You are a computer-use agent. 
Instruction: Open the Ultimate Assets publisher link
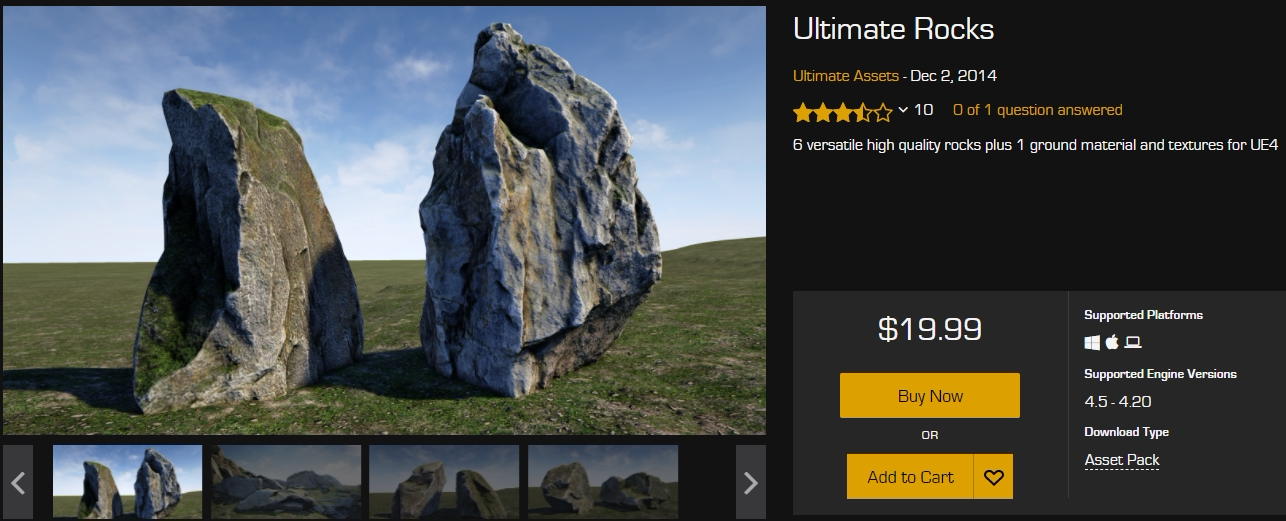coord(845,76)
